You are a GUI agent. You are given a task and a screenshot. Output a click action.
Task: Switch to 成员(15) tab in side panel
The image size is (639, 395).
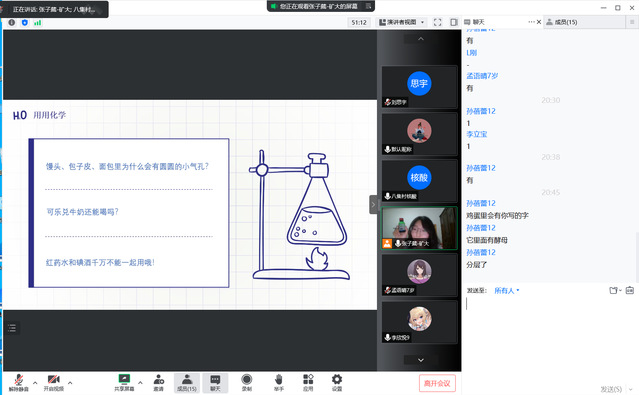pos(562,22)
